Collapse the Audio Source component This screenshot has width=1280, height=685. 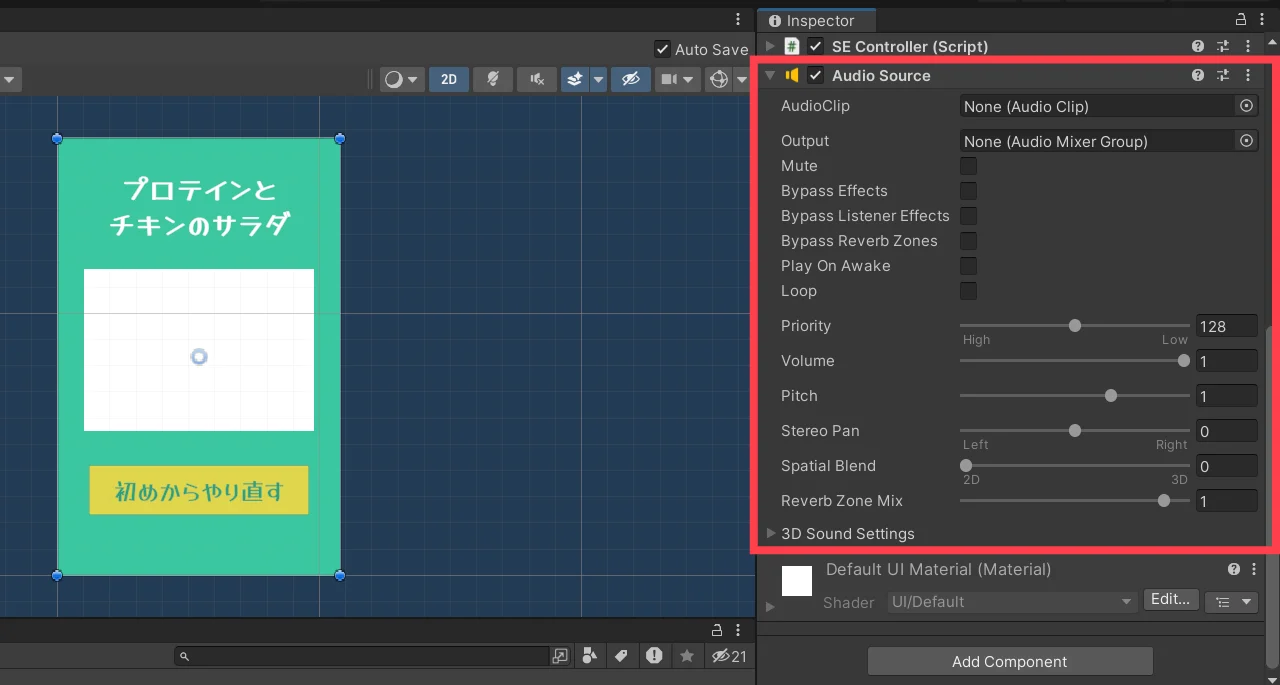point(770,75)
